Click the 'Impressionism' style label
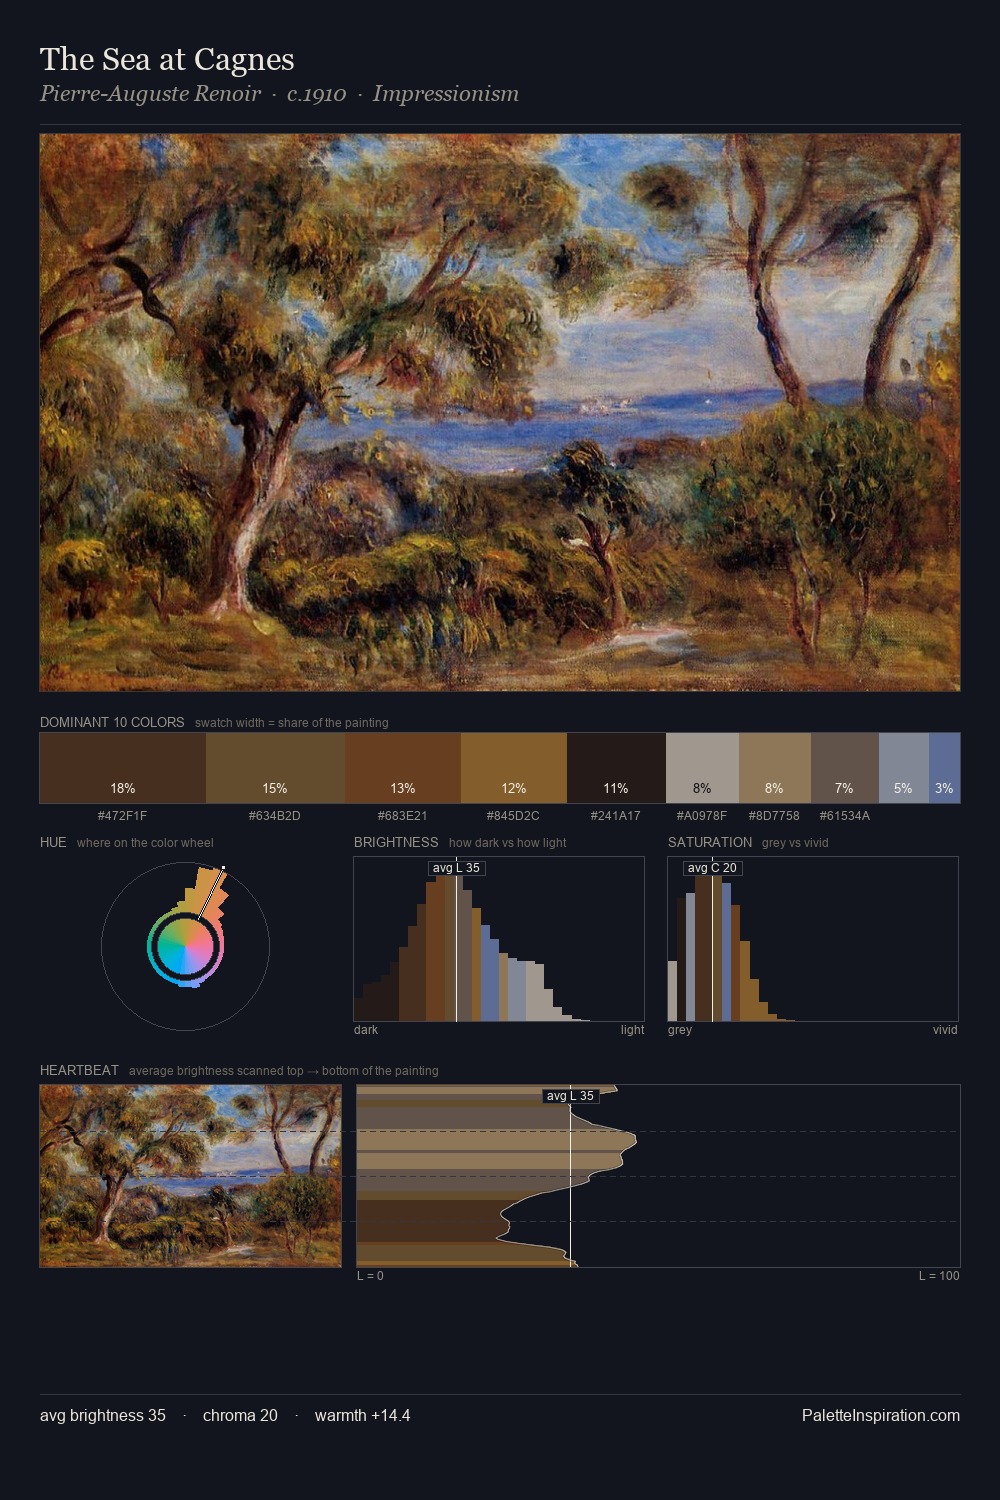 (446, 94)
